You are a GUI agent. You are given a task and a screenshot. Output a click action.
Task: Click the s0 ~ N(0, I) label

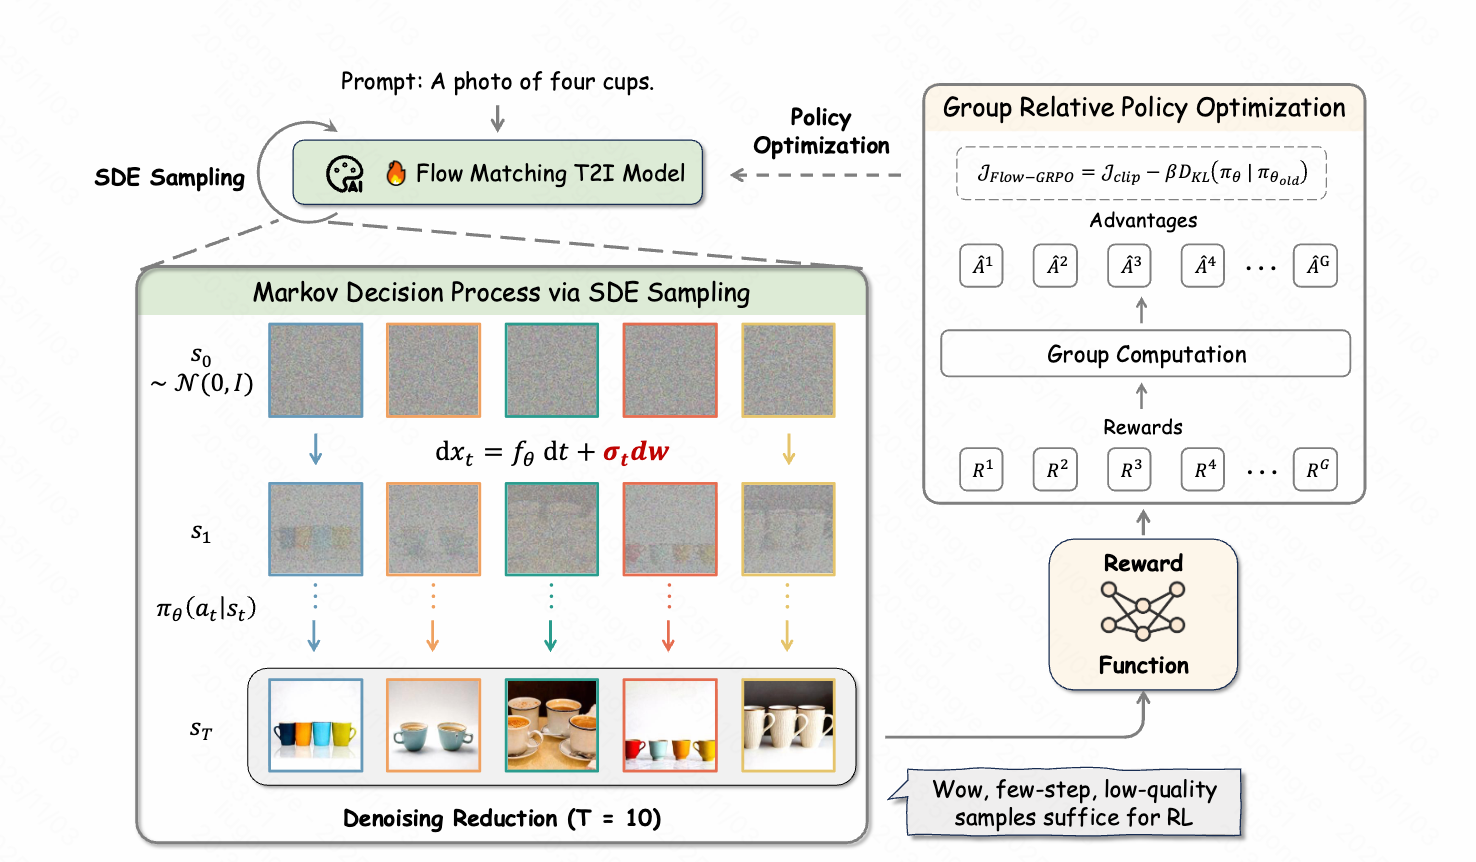202,371
